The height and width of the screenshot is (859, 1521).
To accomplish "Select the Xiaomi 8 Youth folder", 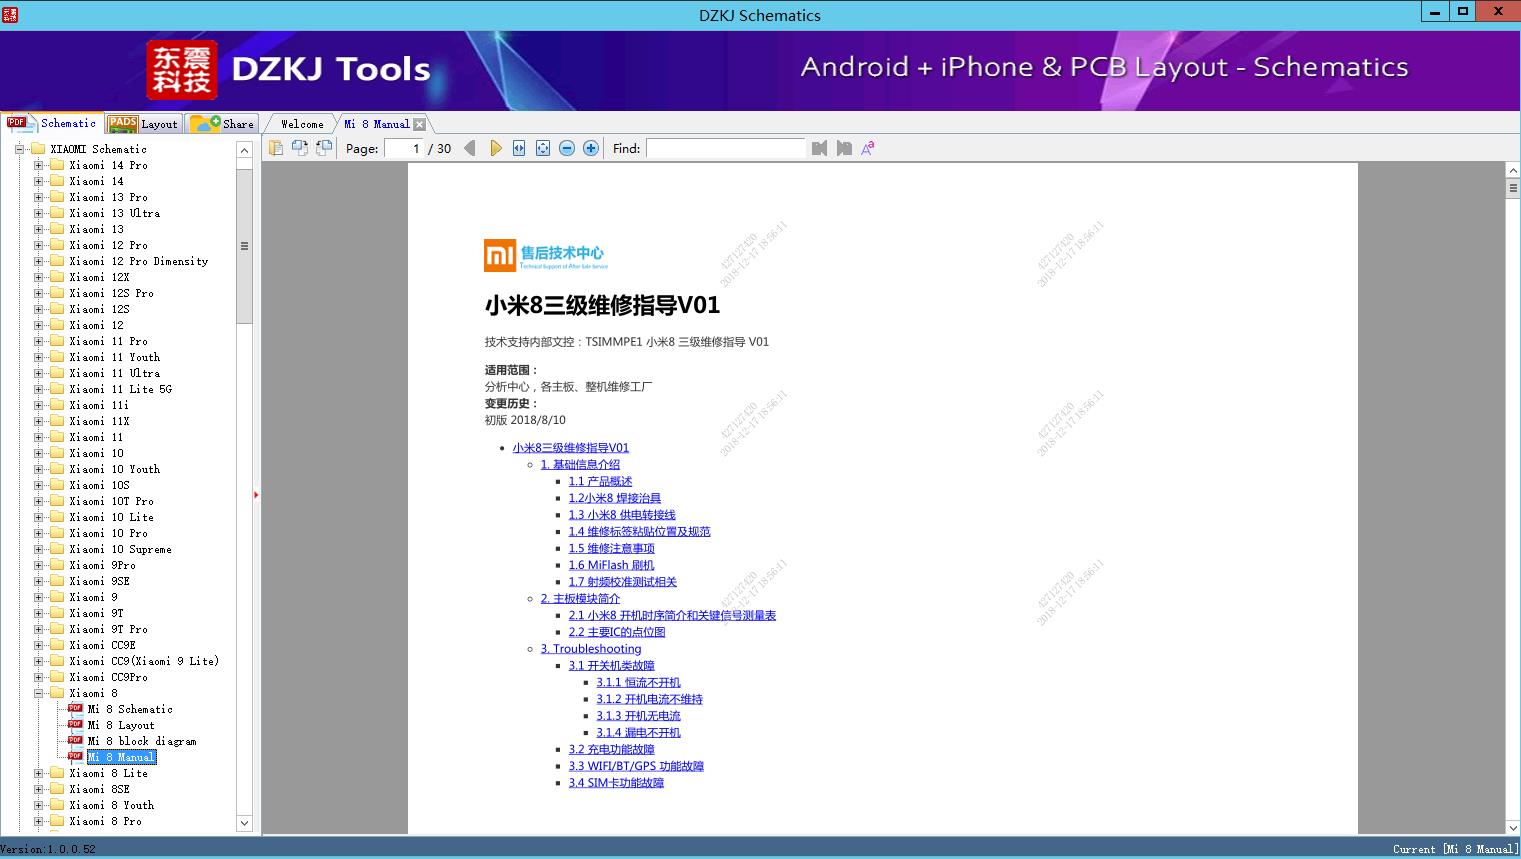I will tap(112, 805).
